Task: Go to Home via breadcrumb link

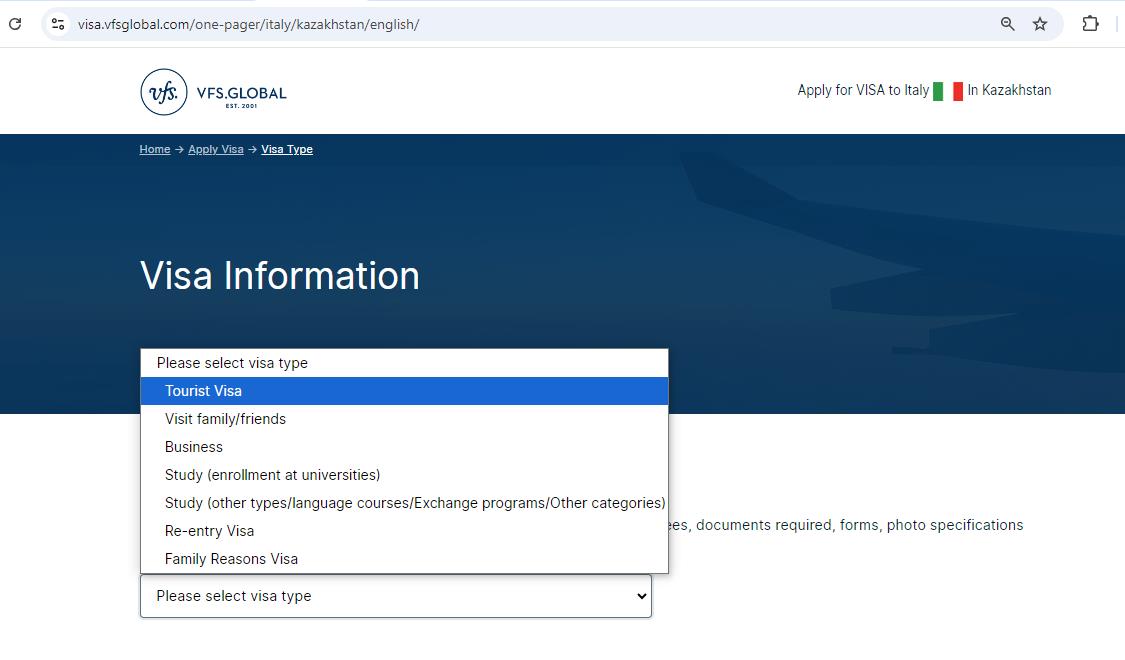Action: [x=154, y=149]
